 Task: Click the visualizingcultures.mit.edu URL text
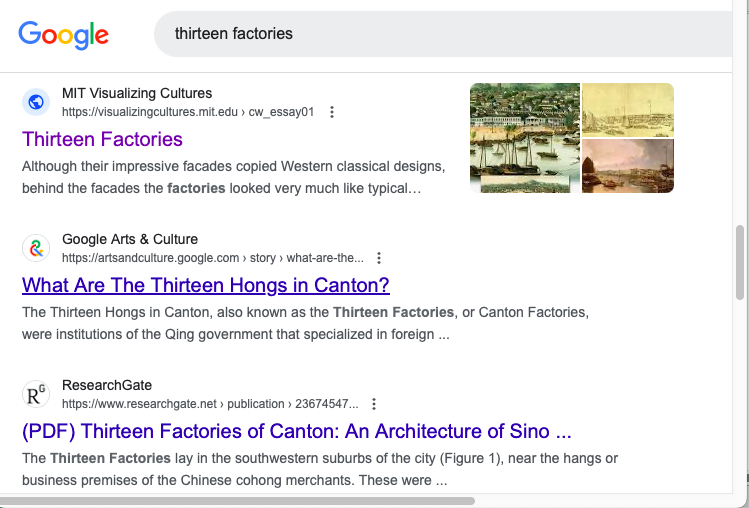[187, 112]
